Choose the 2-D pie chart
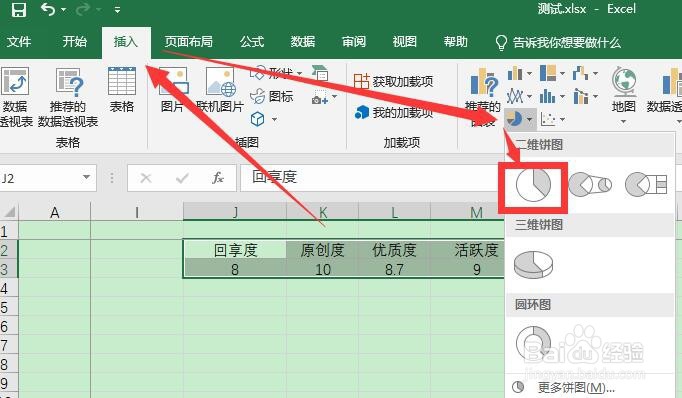The height and width of the screenshot is (398, 682). click(x=533, y=186)
